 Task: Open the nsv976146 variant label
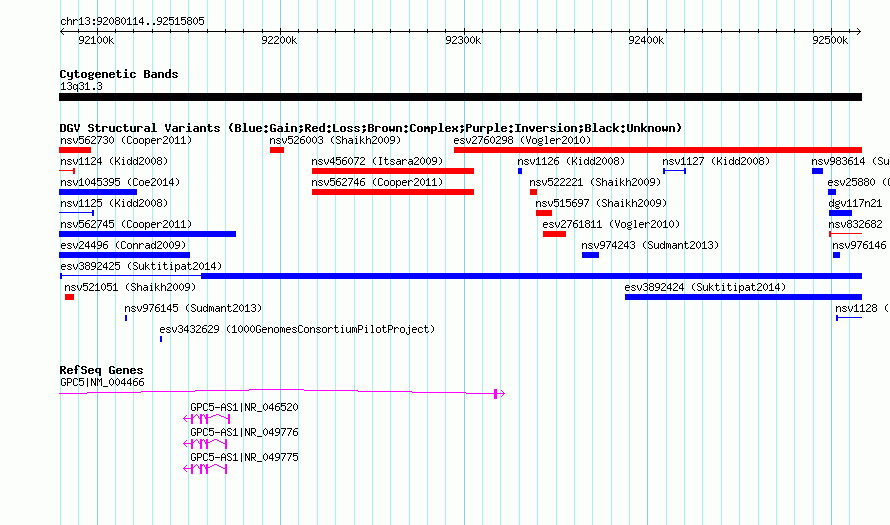tap(859, 245)
